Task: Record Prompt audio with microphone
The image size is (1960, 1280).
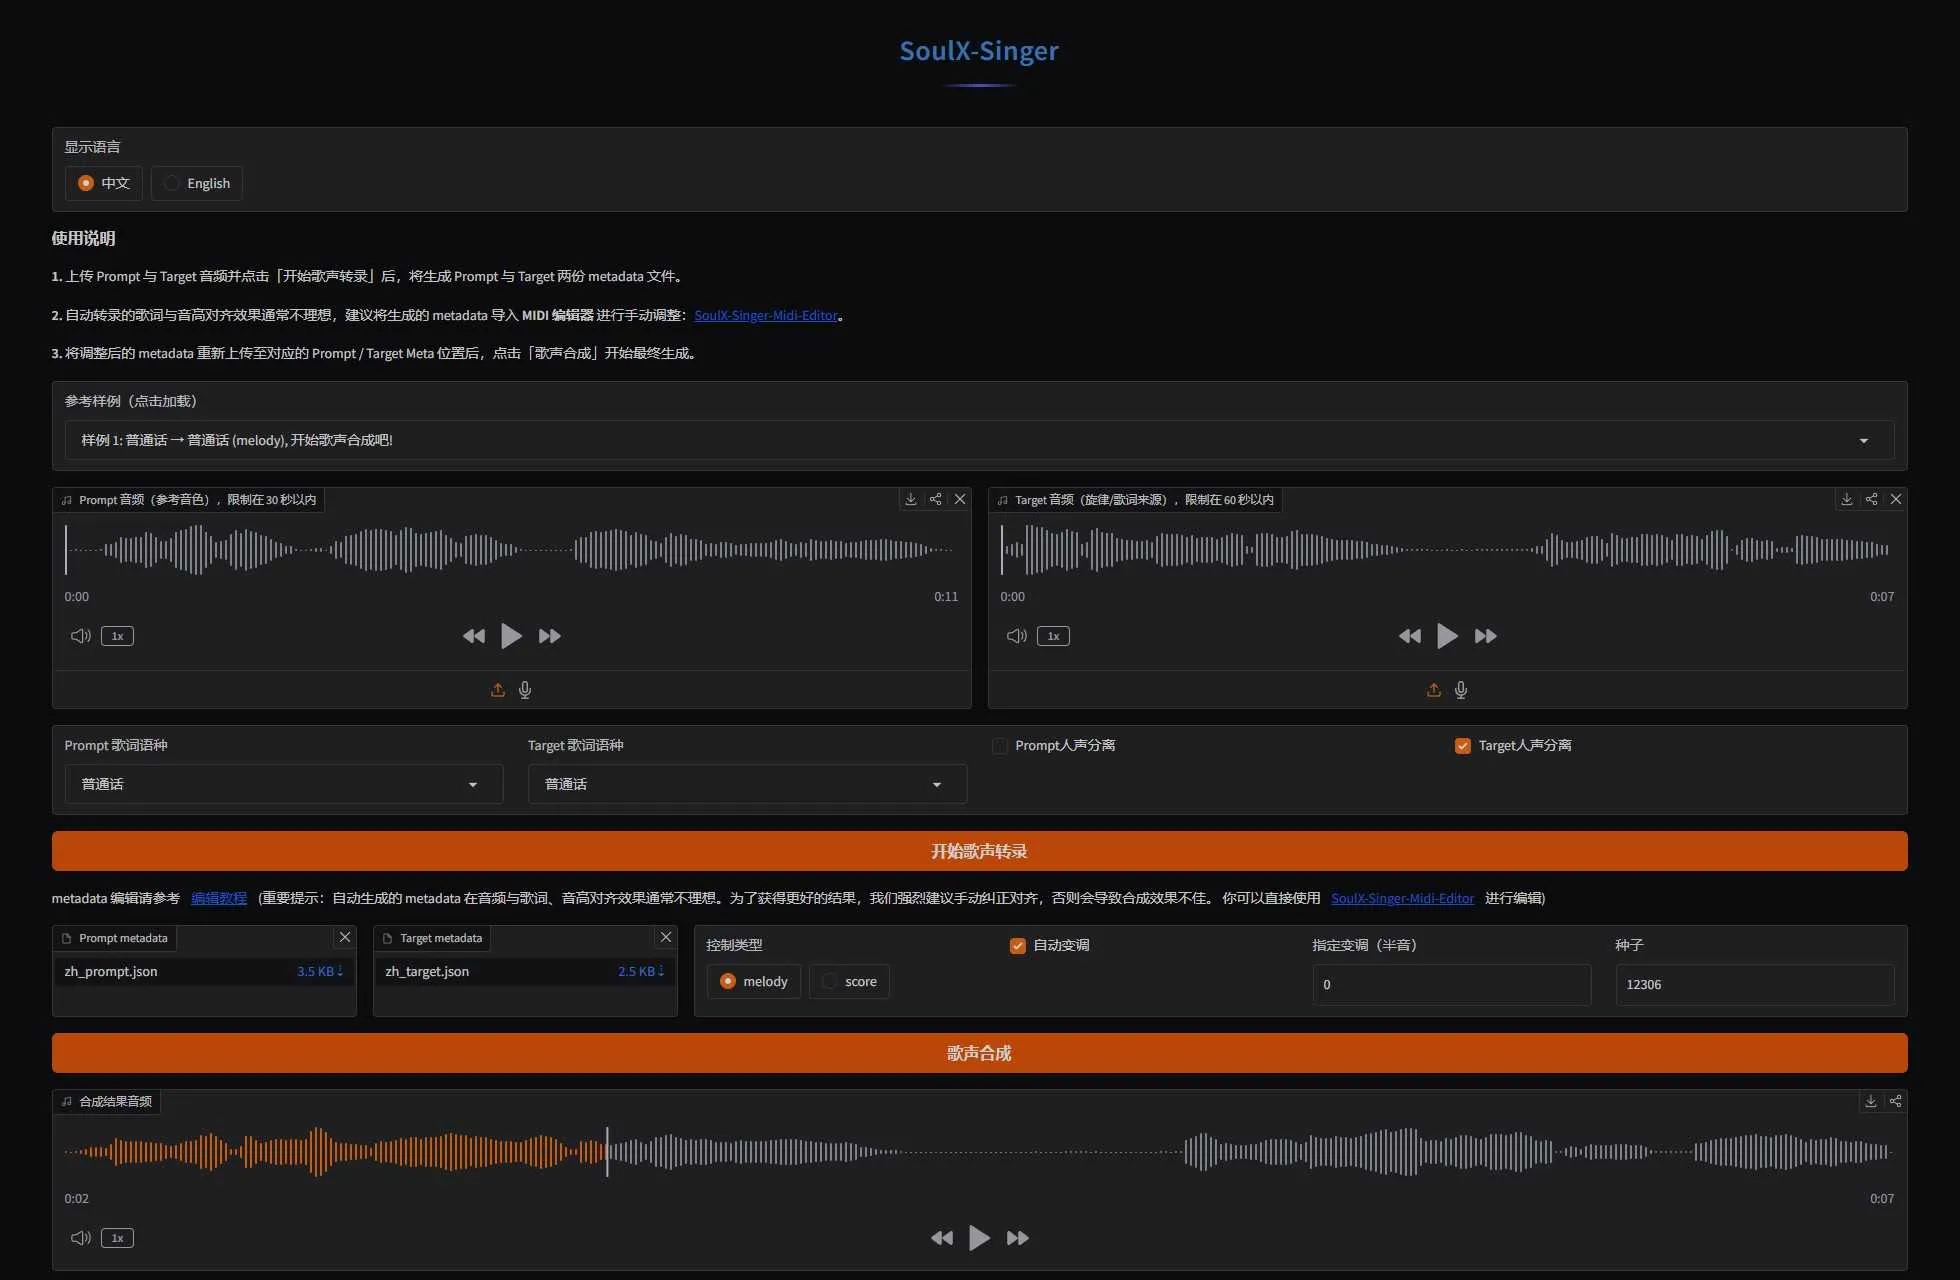Action: pos(525,690)
